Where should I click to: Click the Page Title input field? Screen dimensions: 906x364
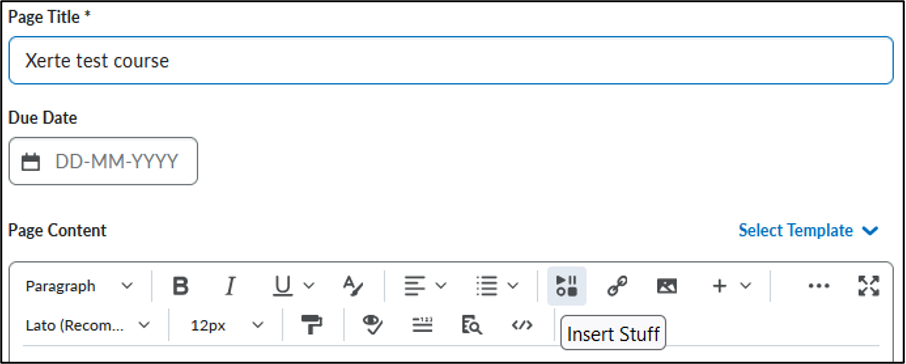coord(451,61)
